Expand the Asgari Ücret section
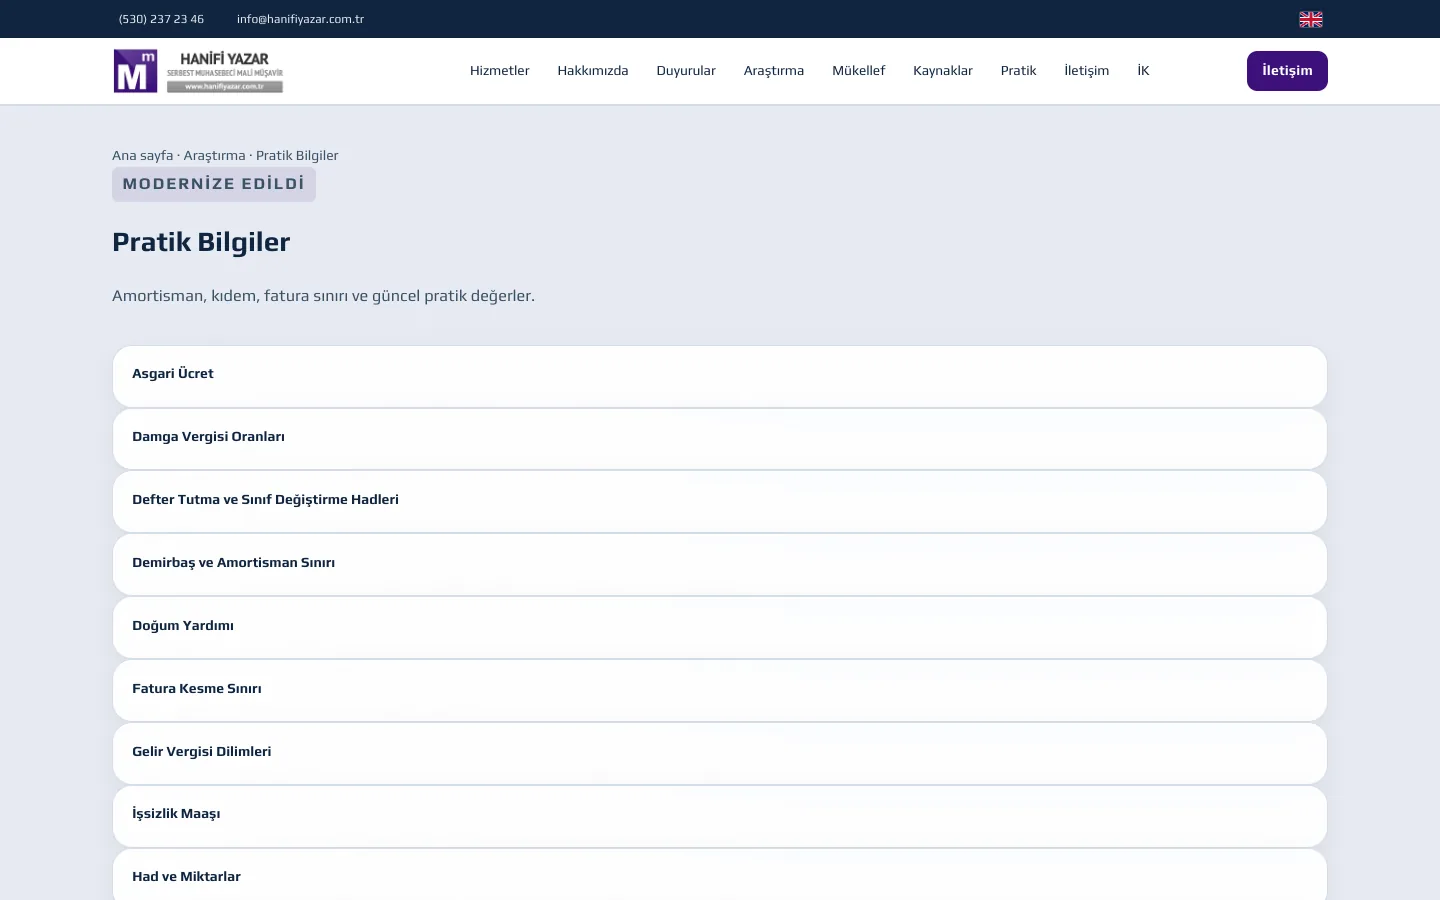 click(x=720, y=376)
